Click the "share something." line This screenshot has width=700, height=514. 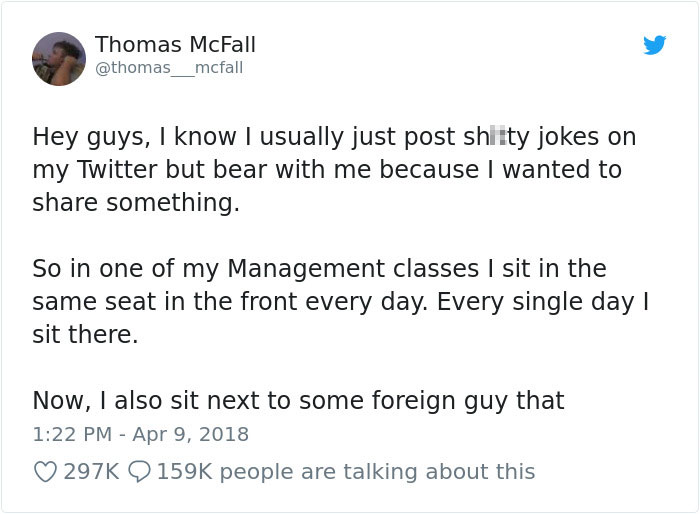click(136, 202)
